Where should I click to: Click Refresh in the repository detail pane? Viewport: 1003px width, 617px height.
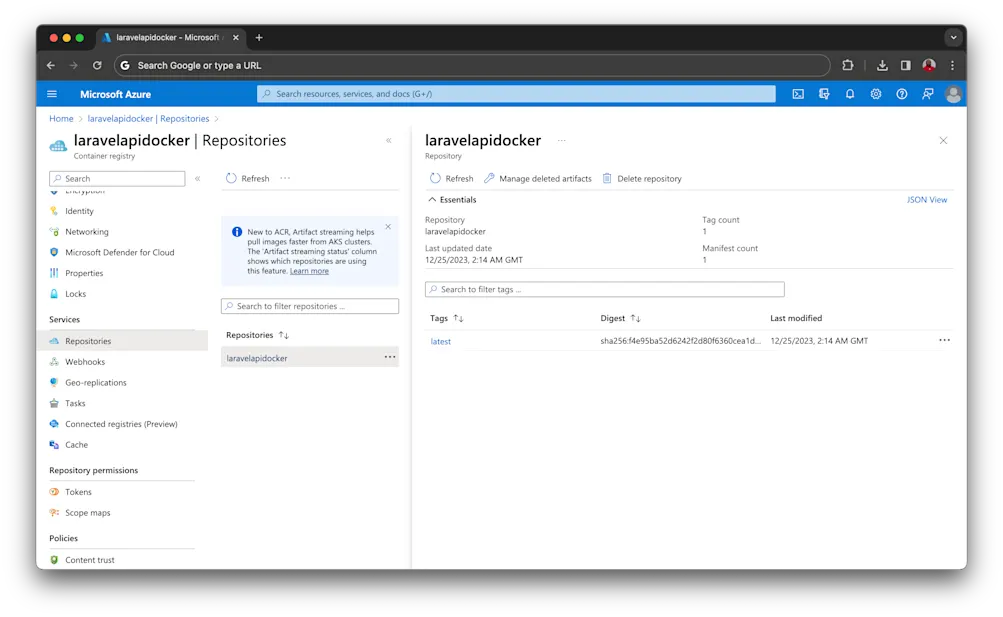452,178
